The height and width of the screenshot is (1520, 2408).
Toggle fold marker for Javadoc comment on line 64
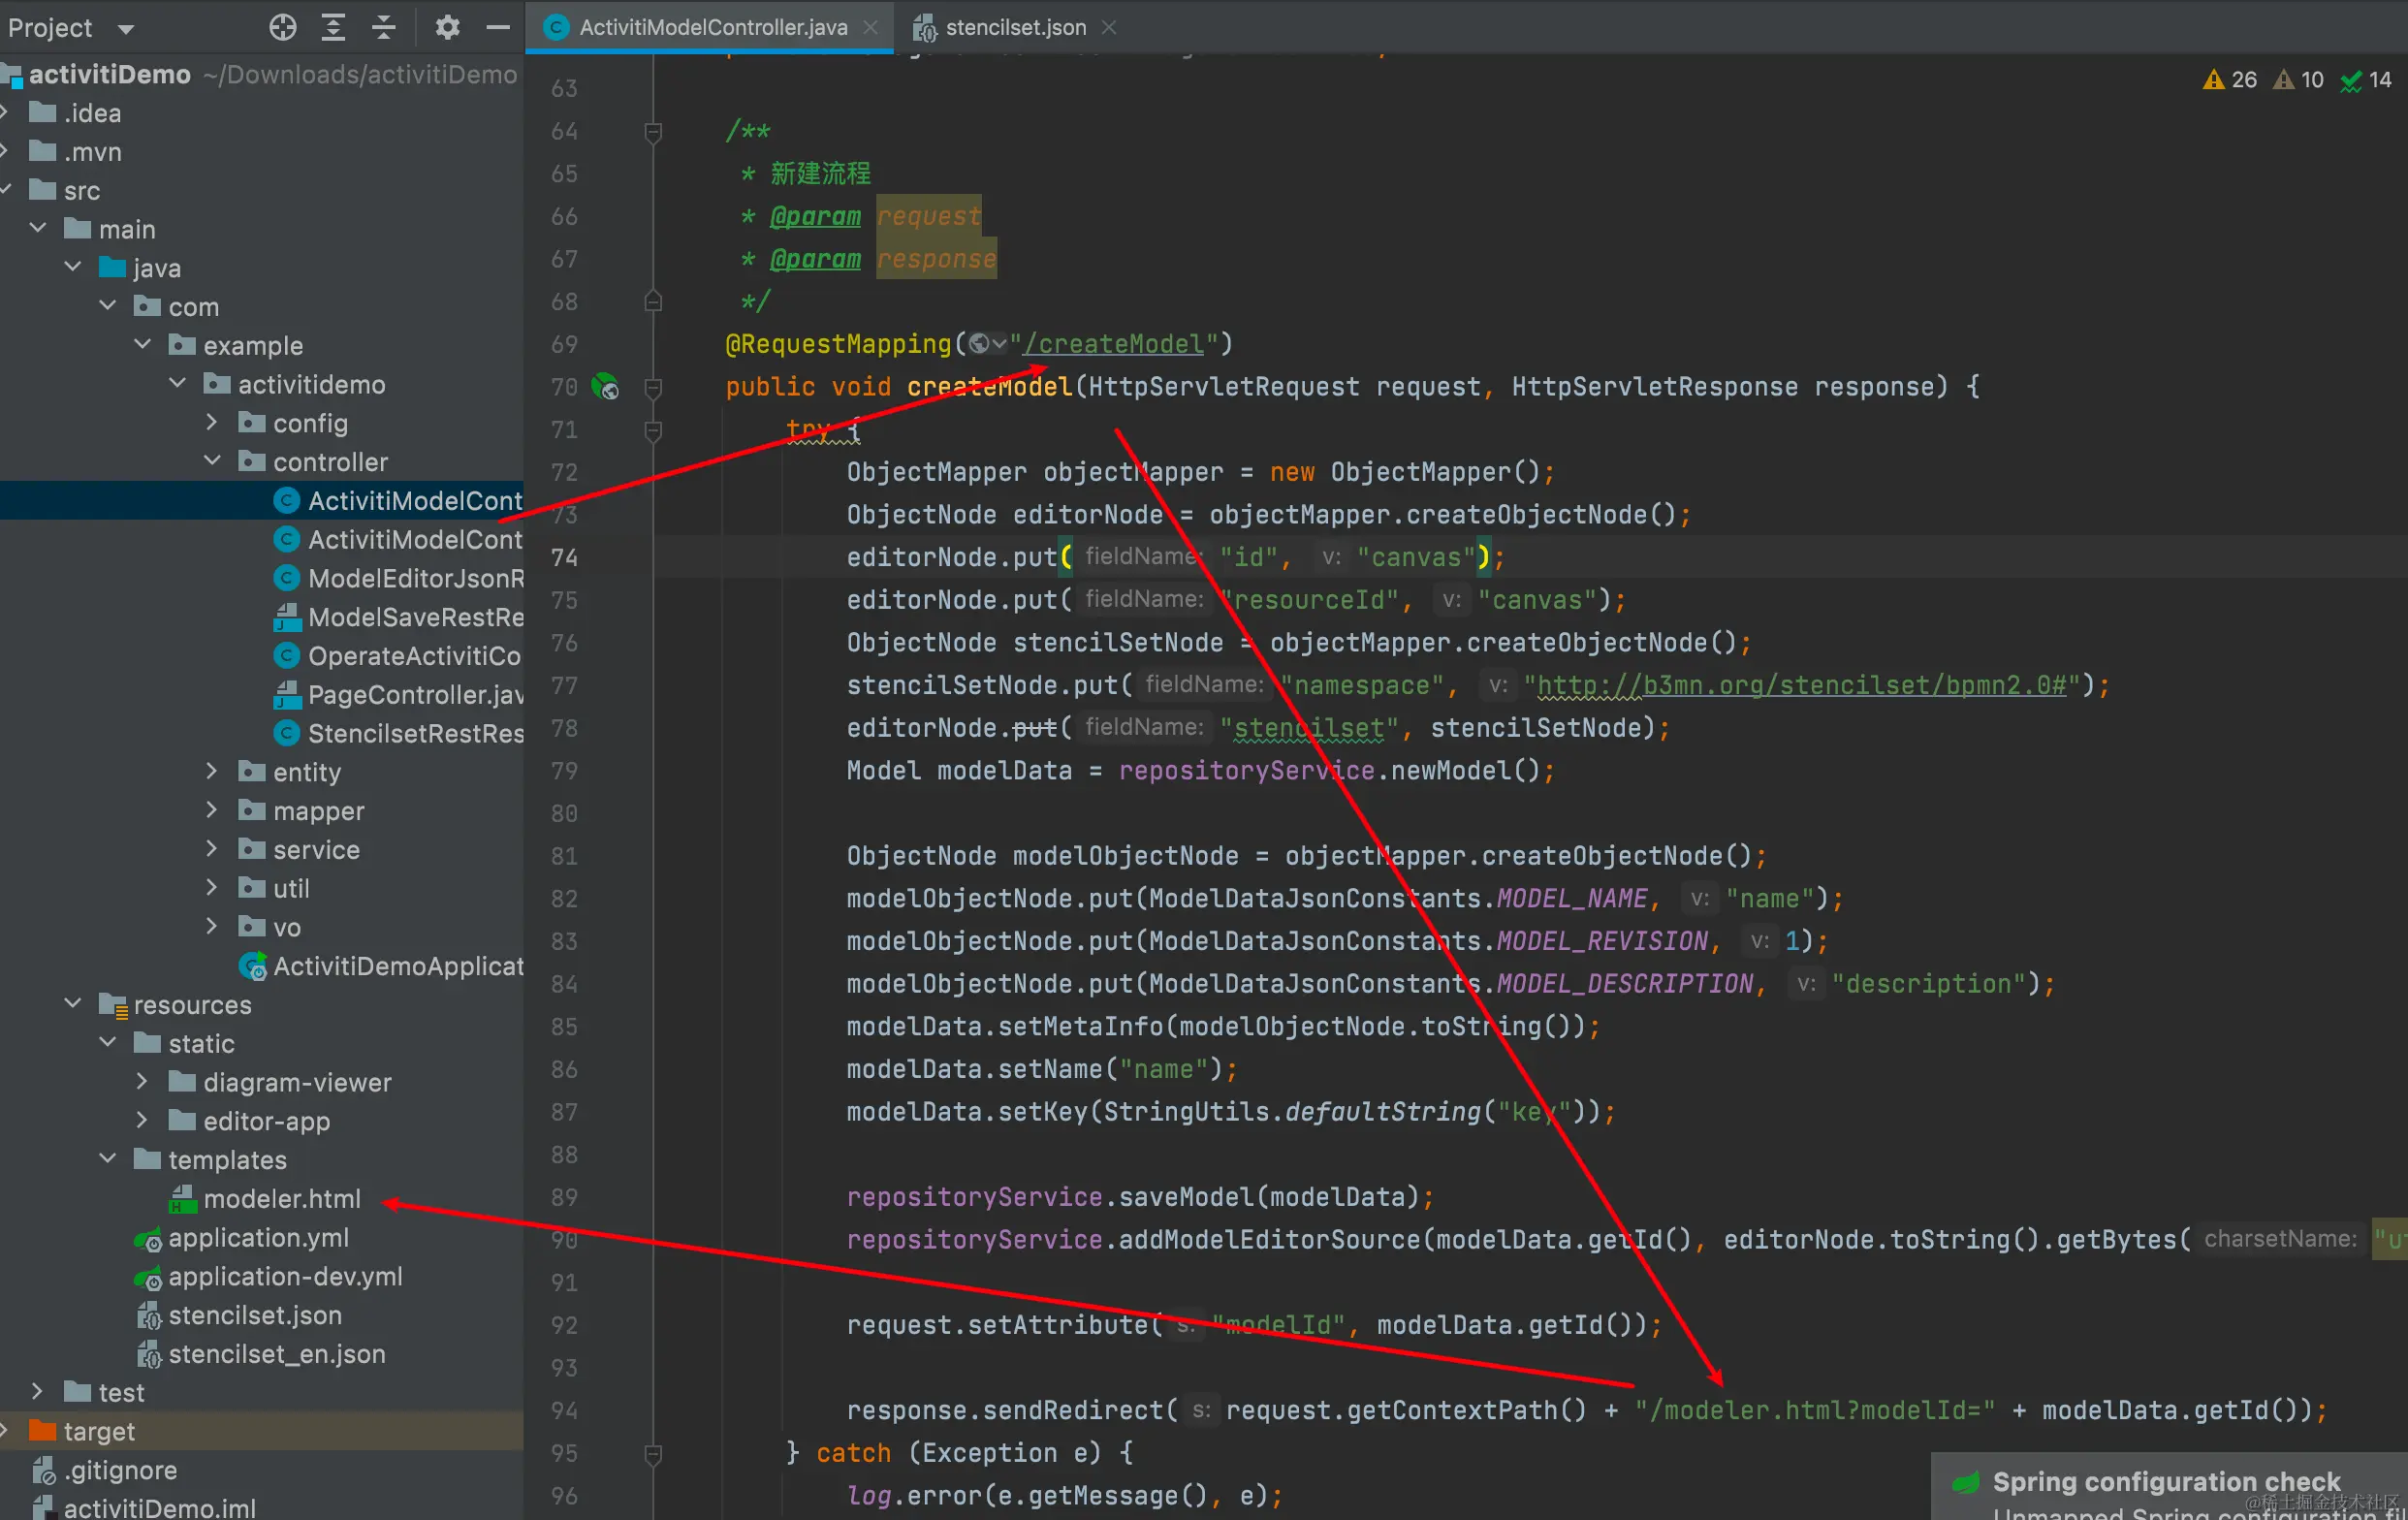point(653,131)
